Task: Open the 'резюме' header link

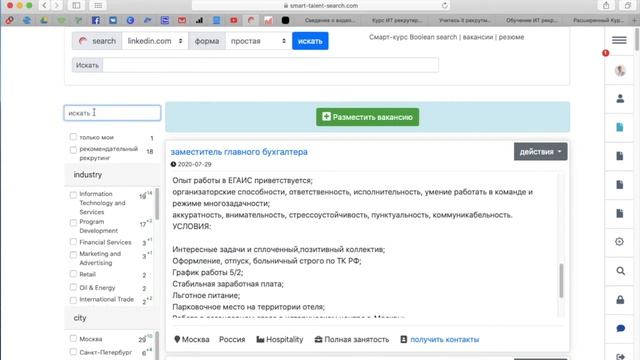Action: pyautogui.click(x=511, y=37)
